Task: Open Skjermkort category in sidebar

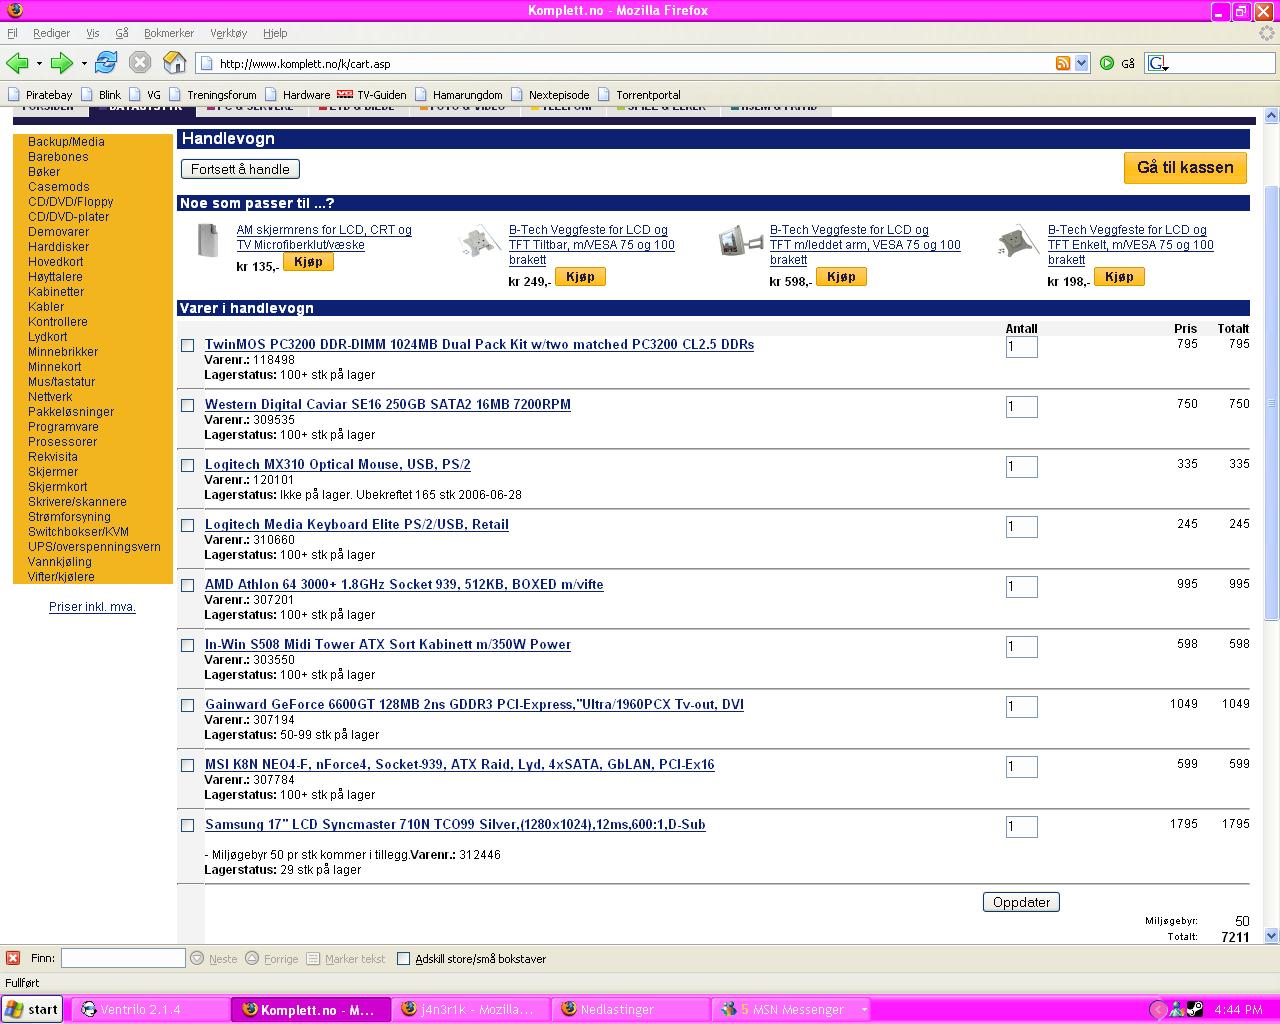Action: coord(58,487)
